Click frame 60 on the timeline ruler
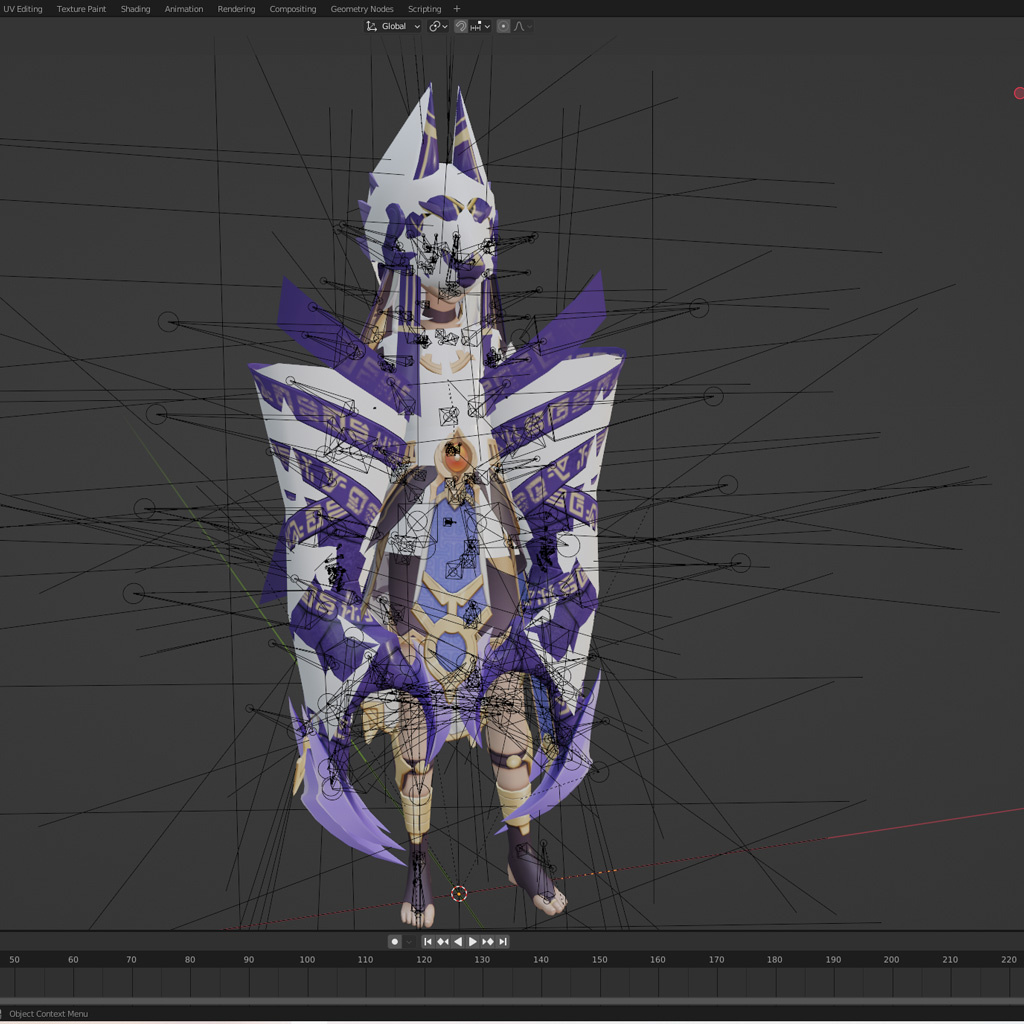 point(73,959)
